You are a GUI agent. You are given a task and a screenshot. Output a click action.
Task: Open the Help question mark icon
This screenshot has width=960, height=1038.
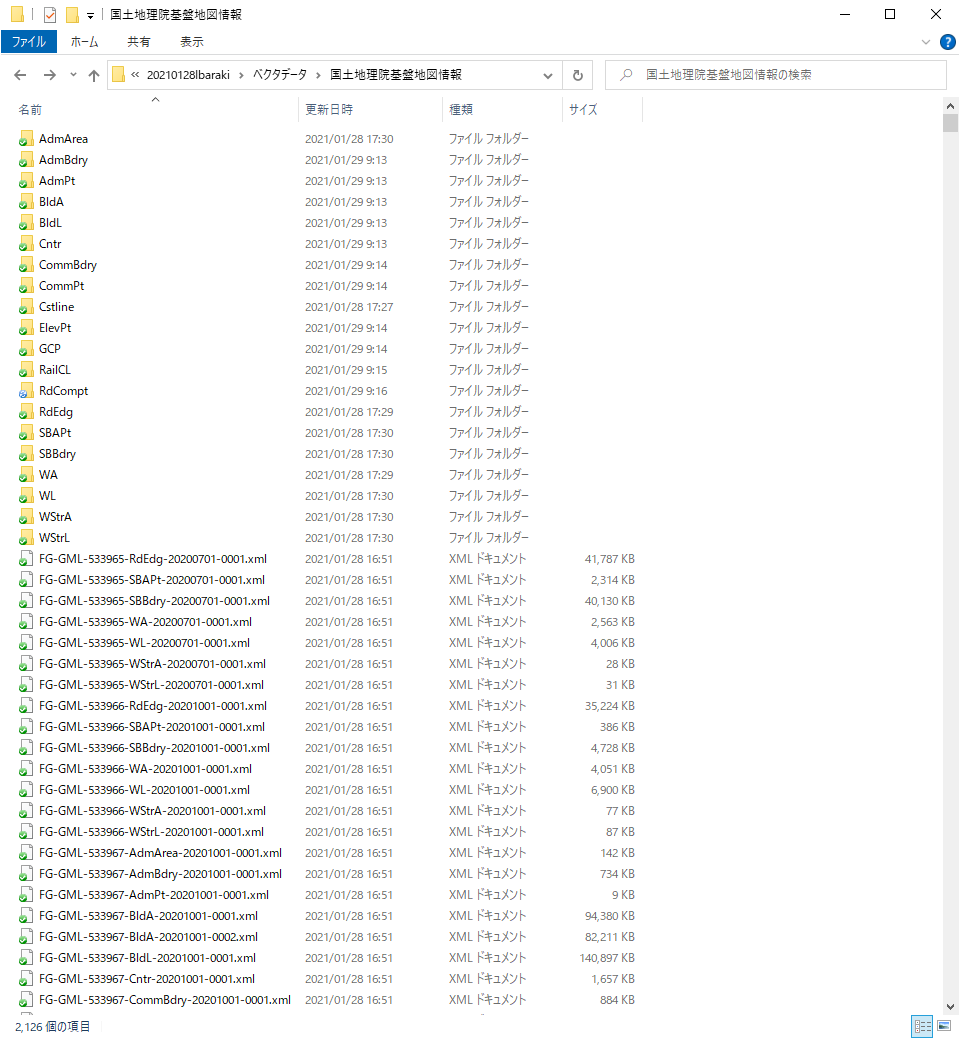click(947, 42)
